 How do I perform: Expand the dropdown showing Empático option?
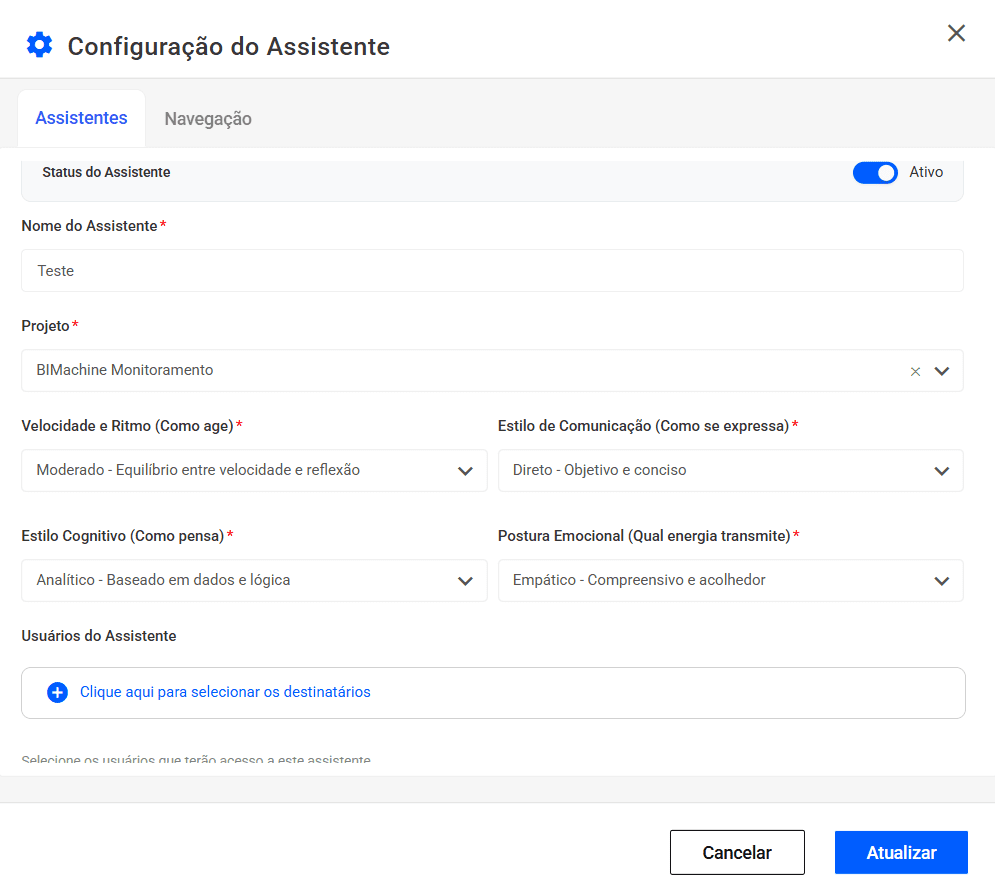pyautogui.click(x=715, y=580)
